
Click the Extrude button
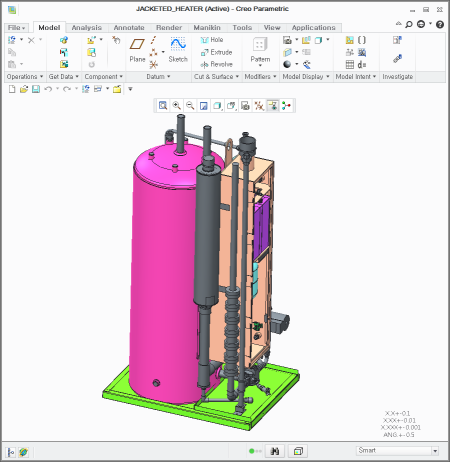(216, 52)
